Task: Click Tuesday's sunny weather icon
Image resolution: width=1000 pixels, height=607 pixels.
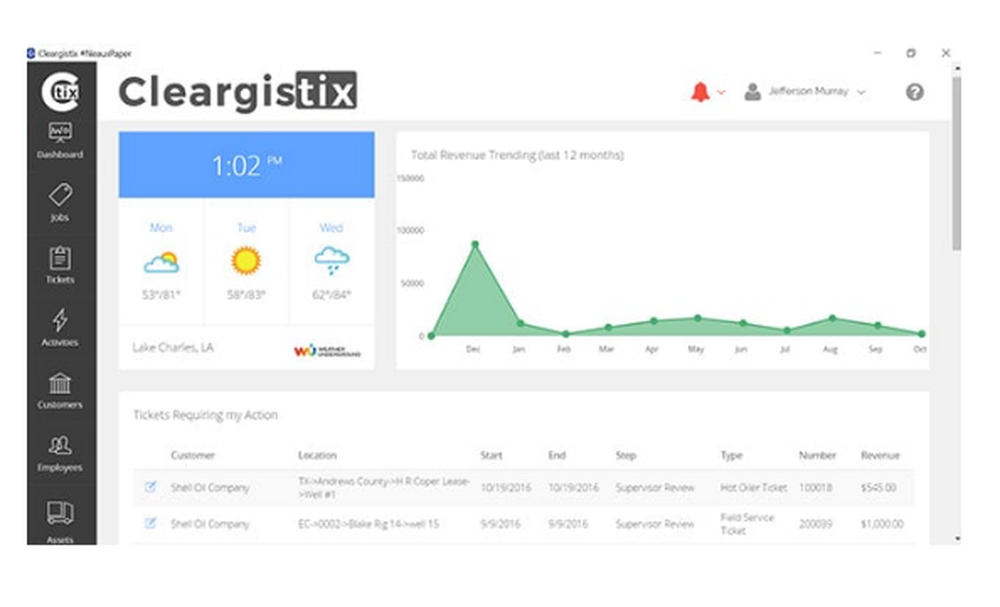Action: tap(246, 261)
